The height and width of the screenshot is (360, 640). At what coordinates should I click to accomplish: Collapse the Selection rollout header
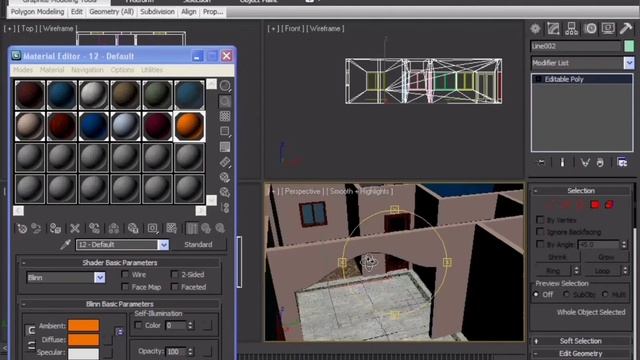(580, 191)
